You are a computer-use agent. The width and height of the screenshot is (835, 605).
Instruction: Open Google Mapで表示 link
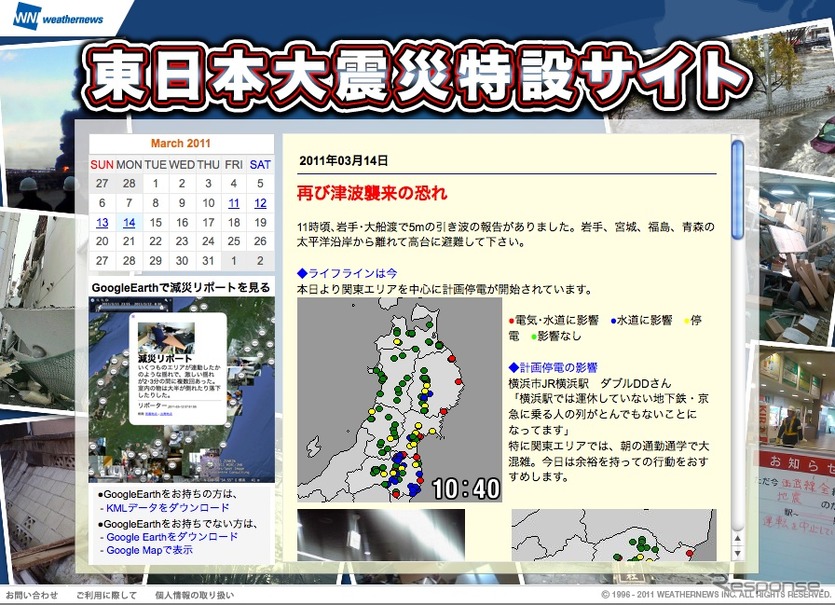coord(149,550)
